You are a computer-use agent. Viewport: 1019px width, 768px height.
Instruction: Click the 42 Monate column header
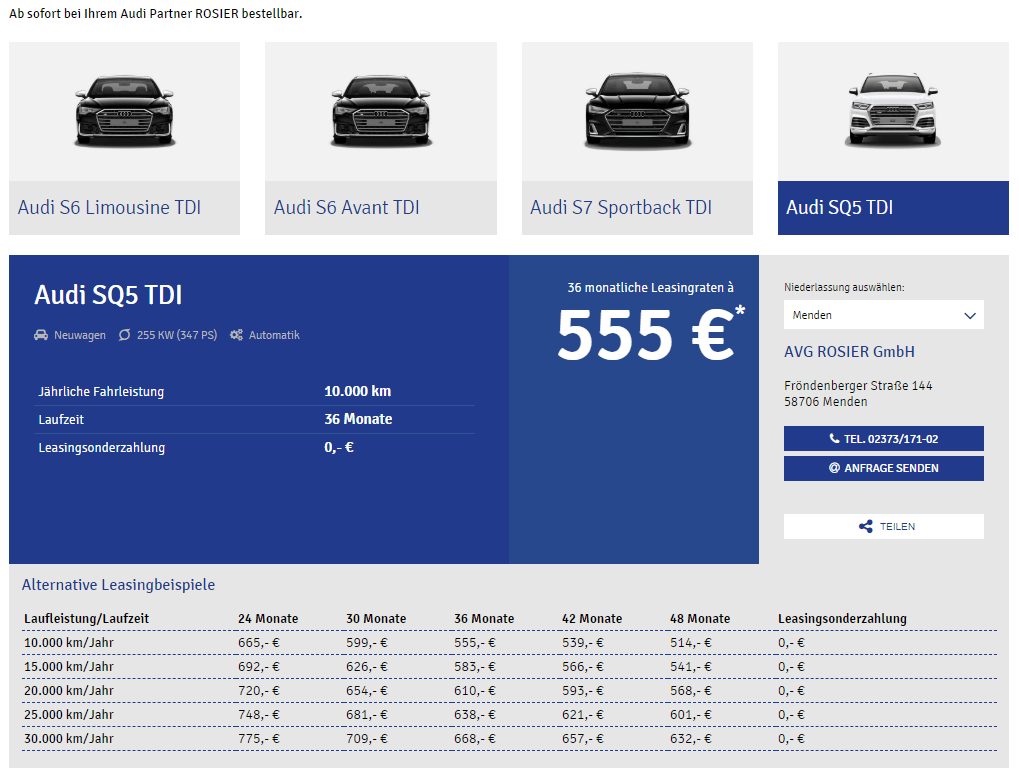tap(591, 619)
